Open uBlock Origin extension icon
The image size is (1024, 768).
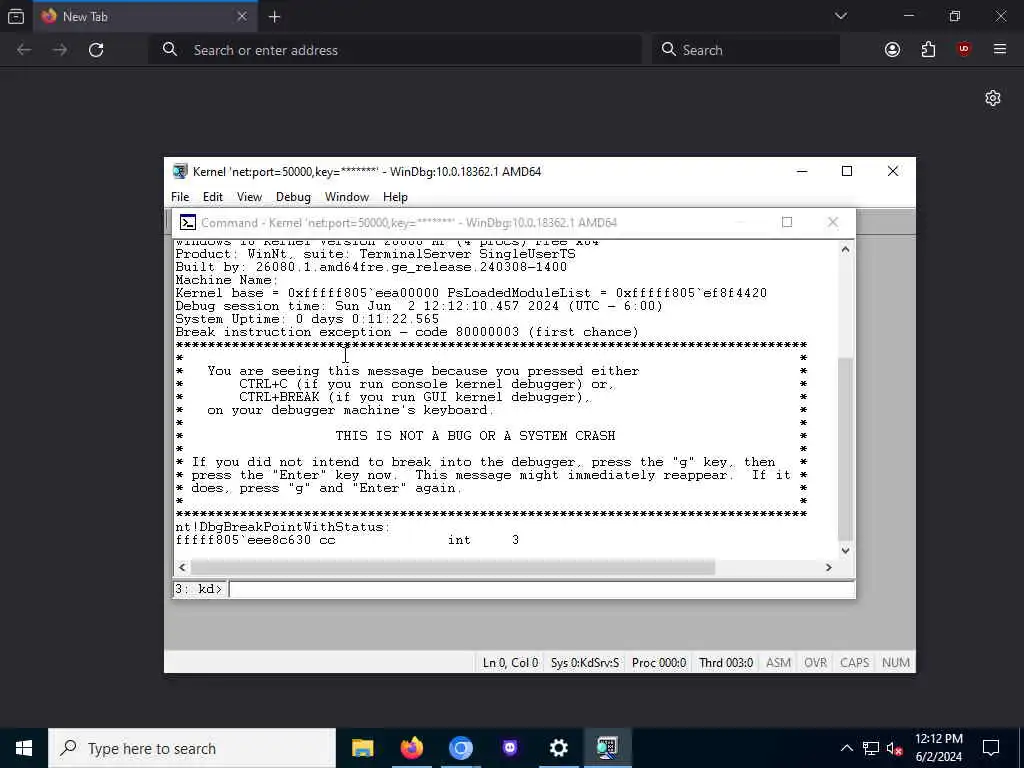[x=964, y=50]
